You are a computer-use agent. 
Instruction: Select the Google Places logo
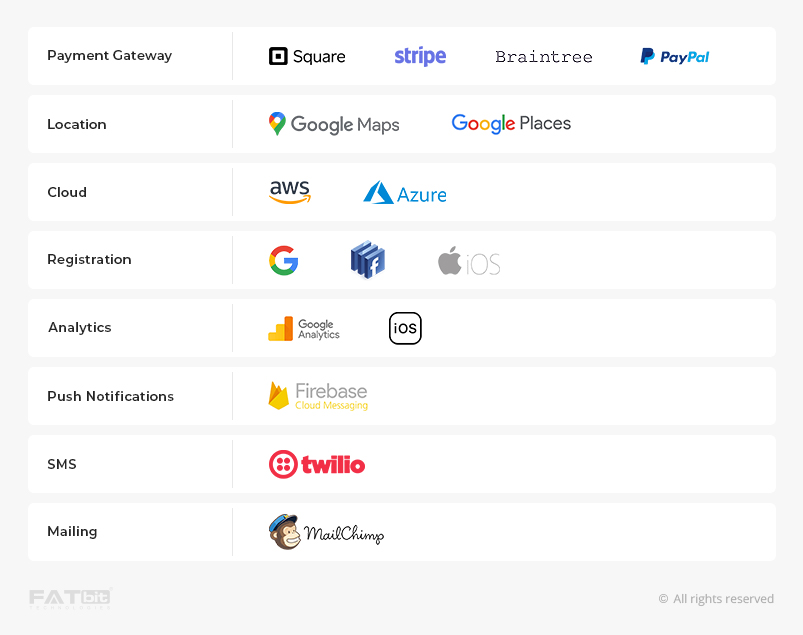[x=511, y=123]
